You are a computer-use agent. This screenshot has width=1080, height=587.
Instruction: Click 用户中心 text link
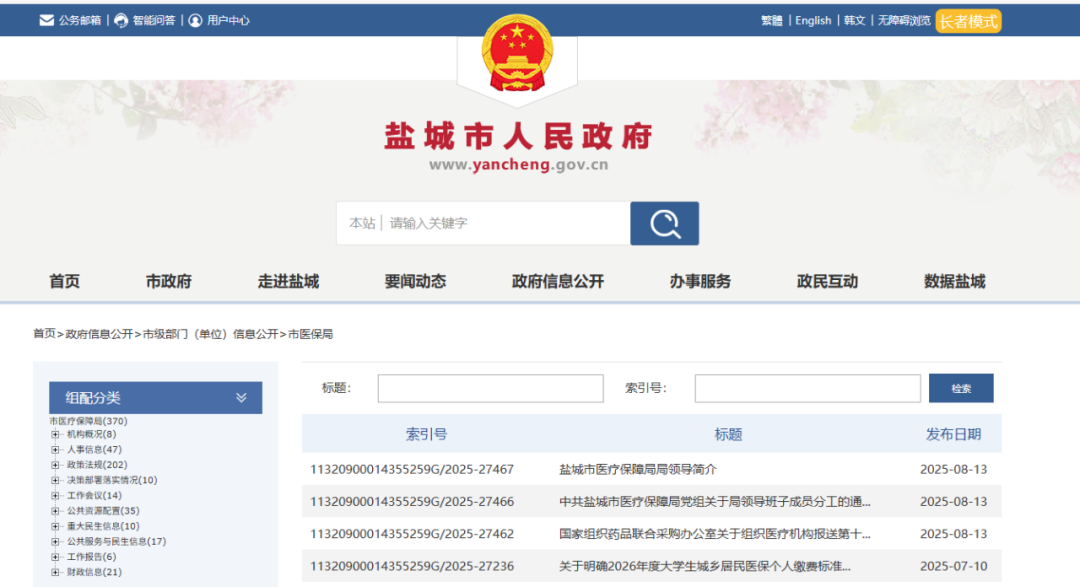click(228, 21)
